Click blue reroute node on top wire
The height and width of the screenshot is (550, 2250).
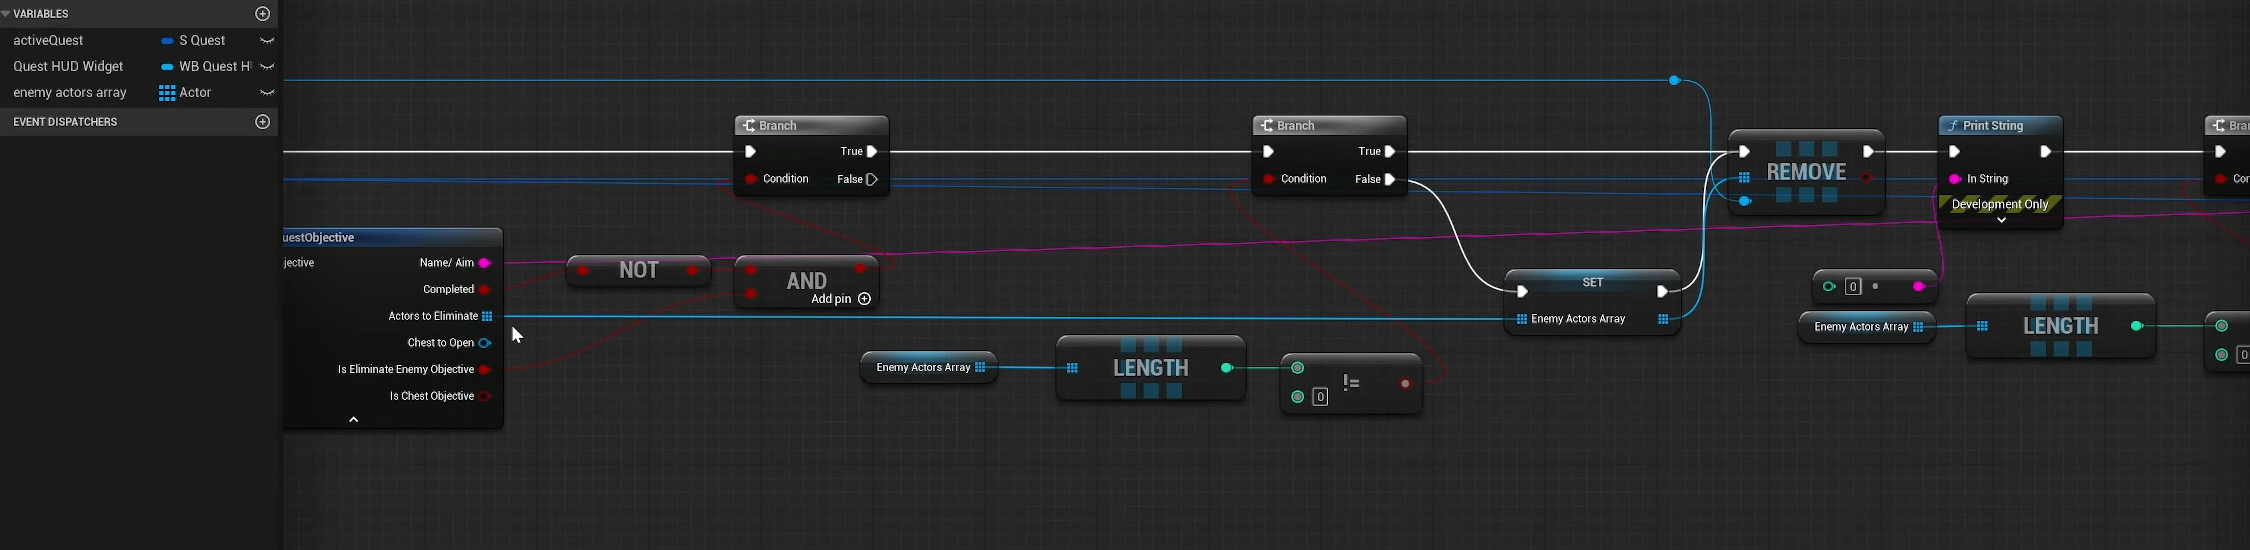[x=1675, y=80]
